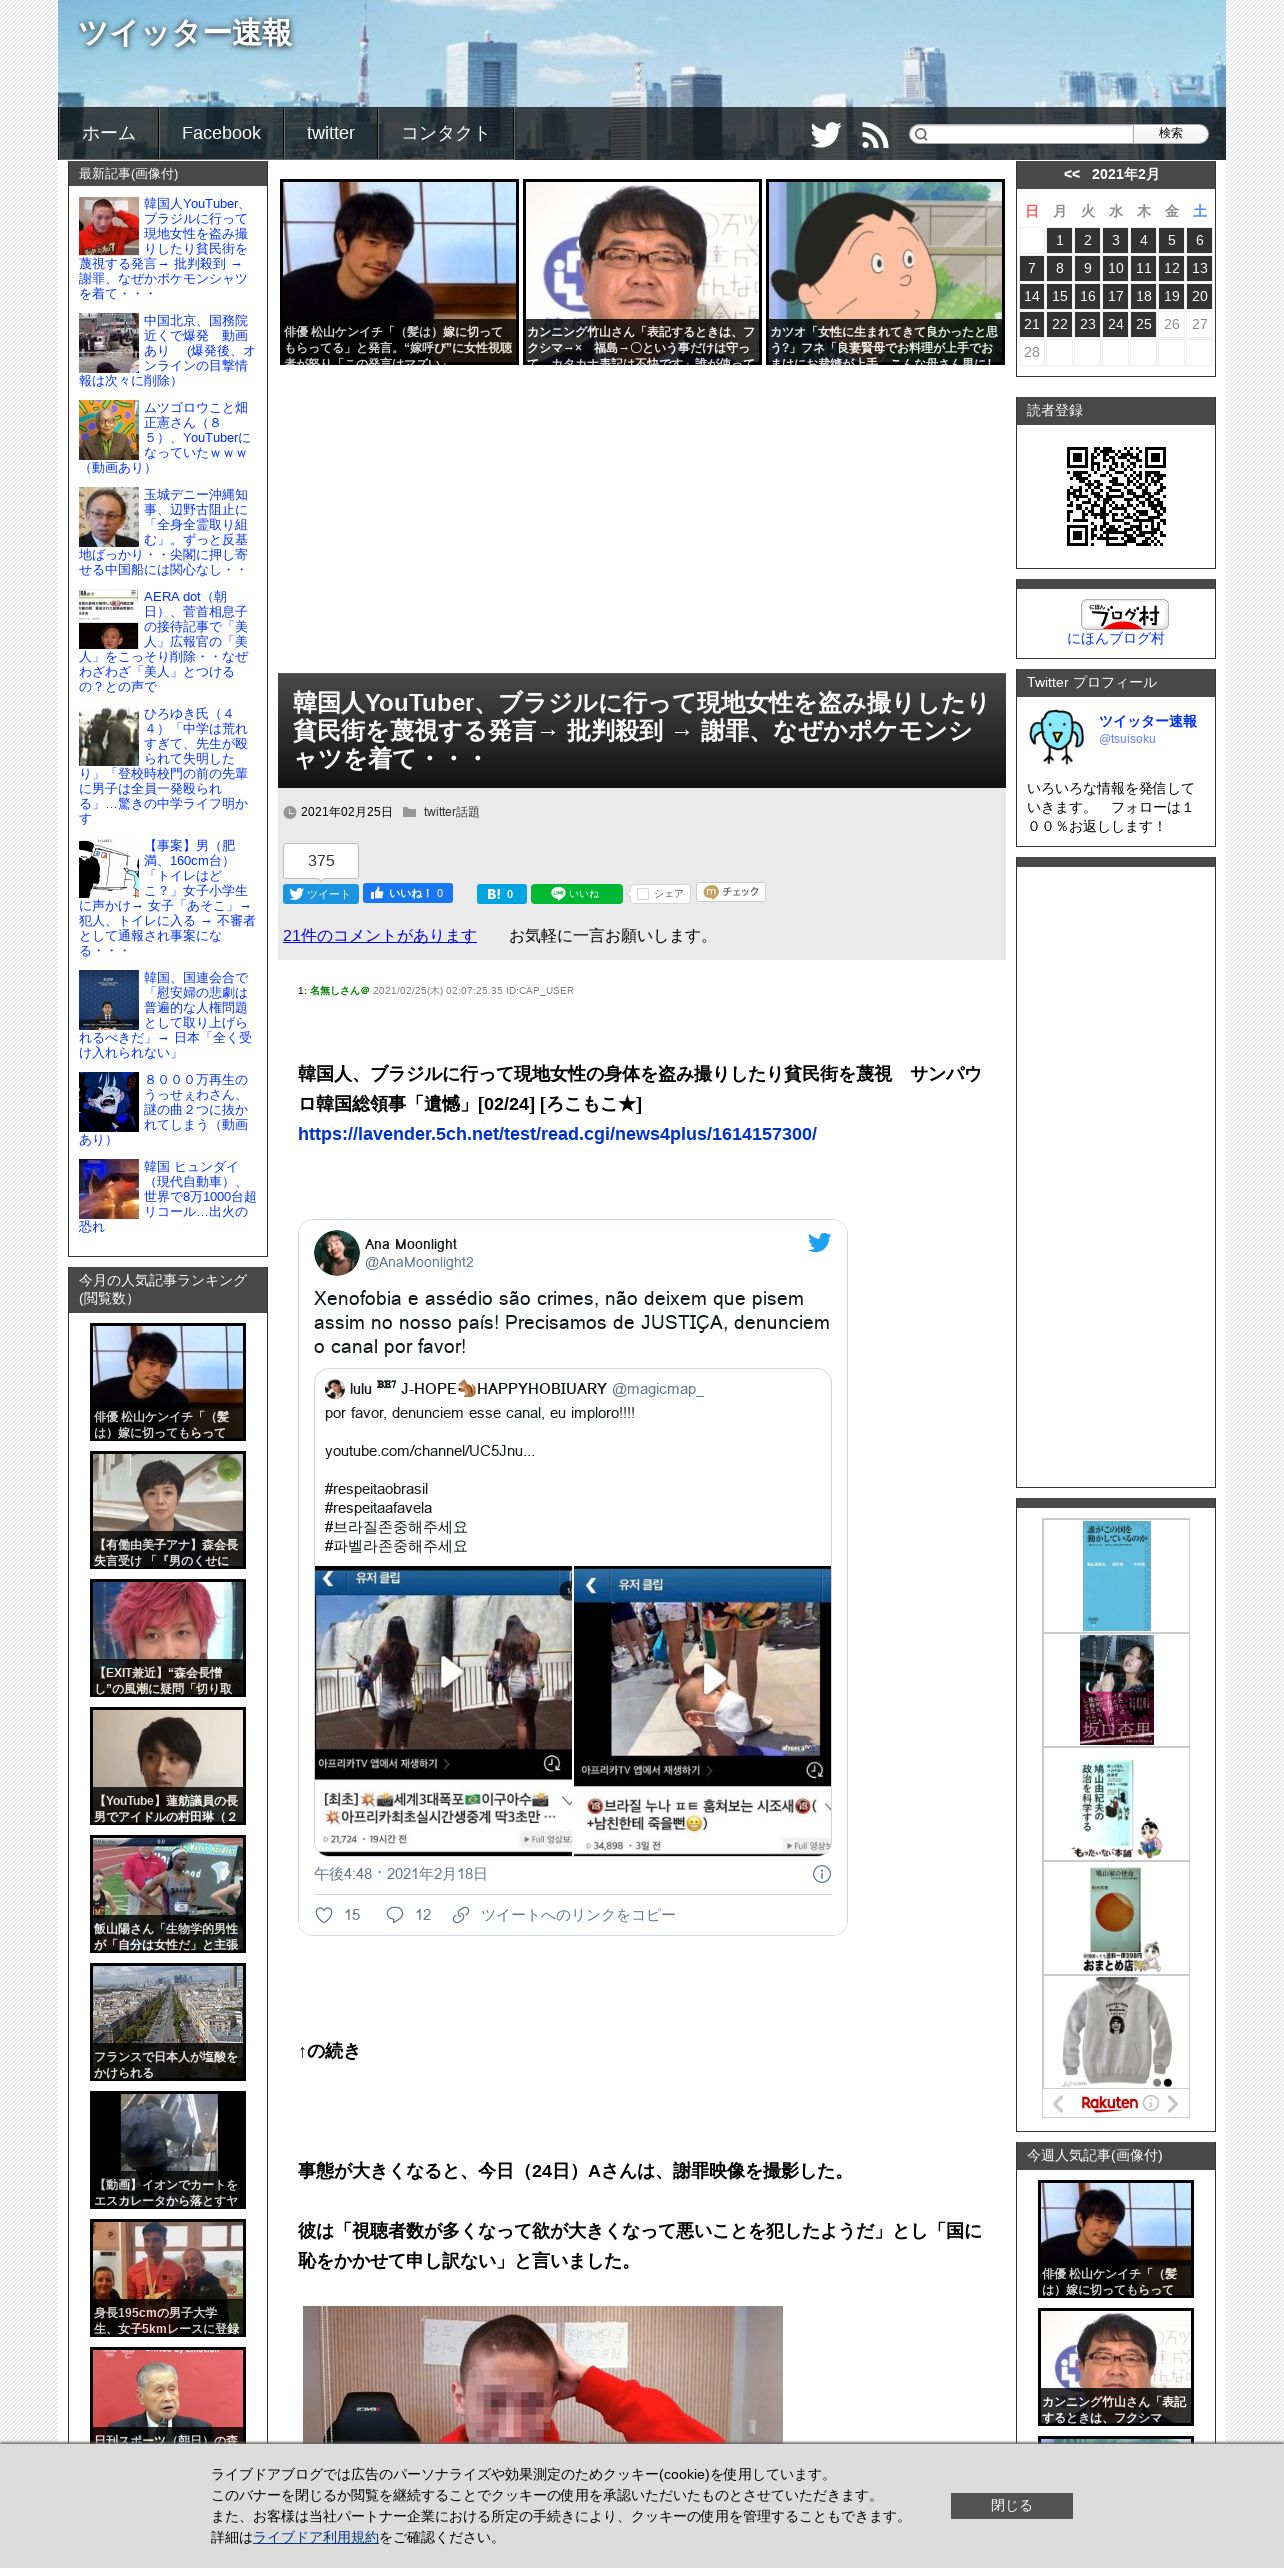Viewport: 1284px width, 2568px height.
Task: Click the Rakuten widget next arrow
Action: point(1172,2104)
